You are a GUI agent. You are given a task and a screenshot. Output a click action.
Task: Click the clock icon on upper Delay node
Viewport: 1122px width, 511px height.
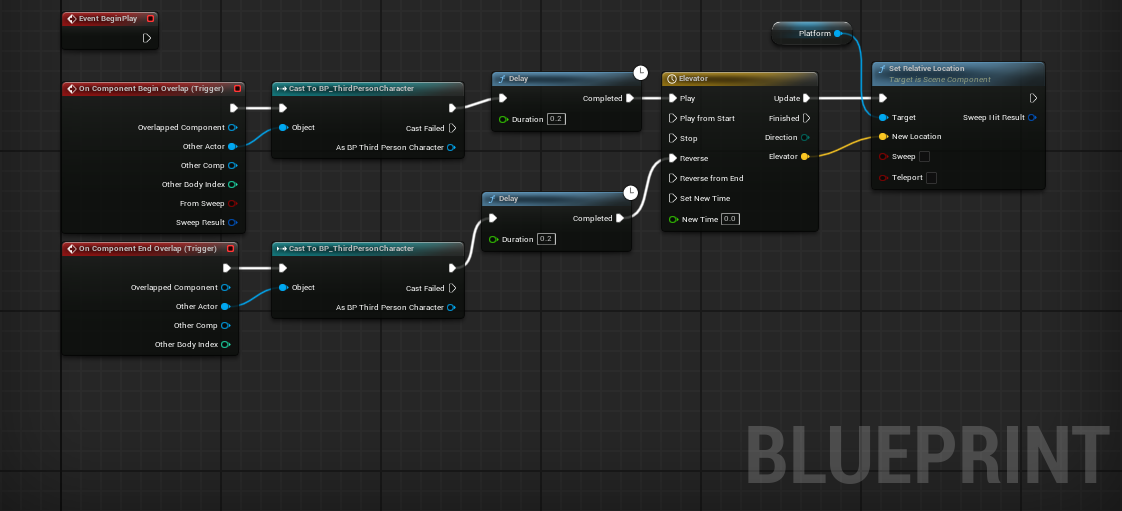click(641, 73)
